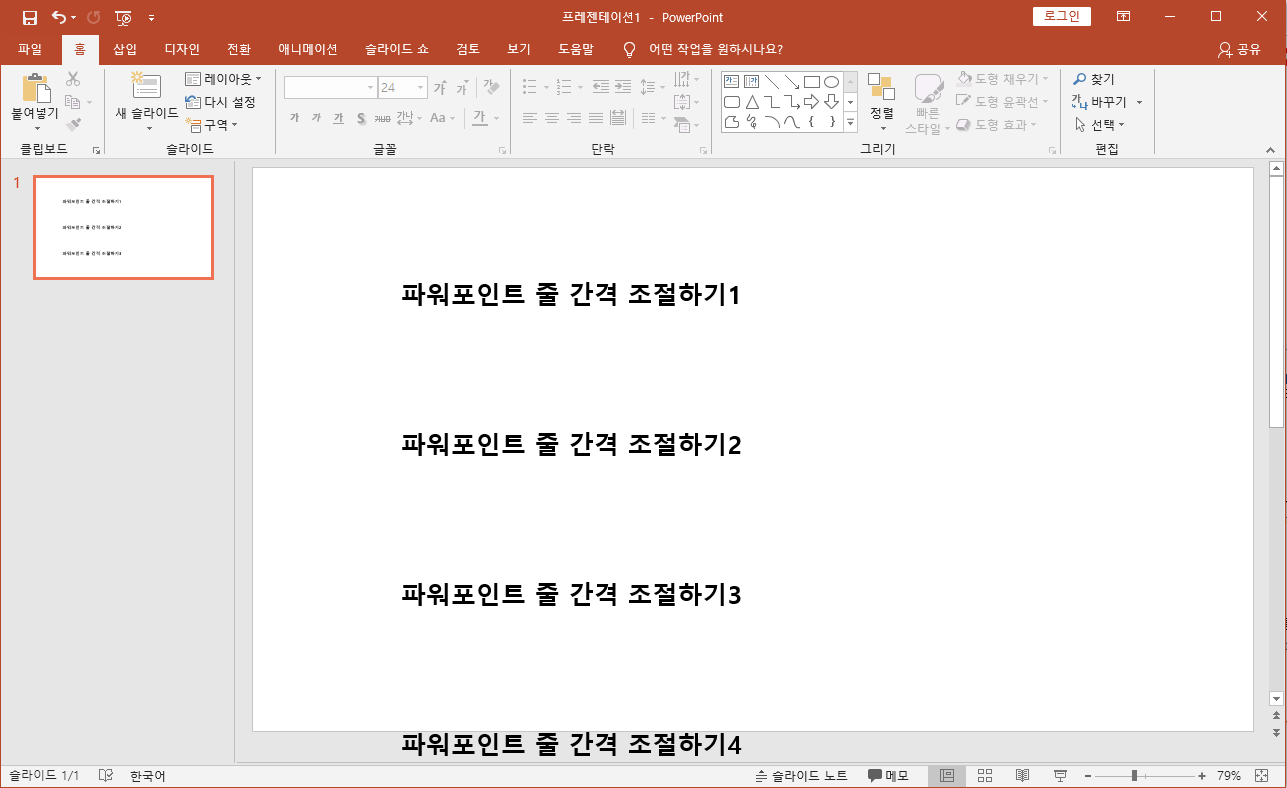
Task: Toggle Justify alignment for paragraph
Action: 596,118
